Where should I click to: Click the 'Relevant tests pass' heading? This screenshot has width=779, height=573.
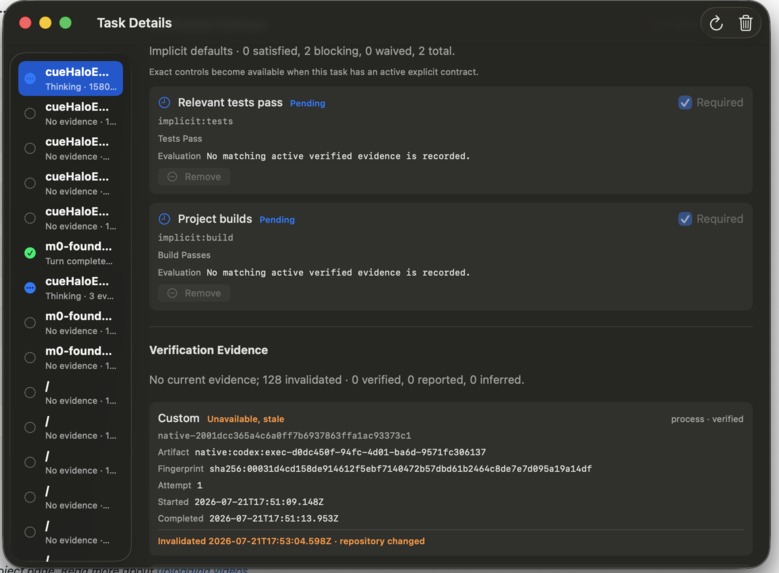[230, 102]
